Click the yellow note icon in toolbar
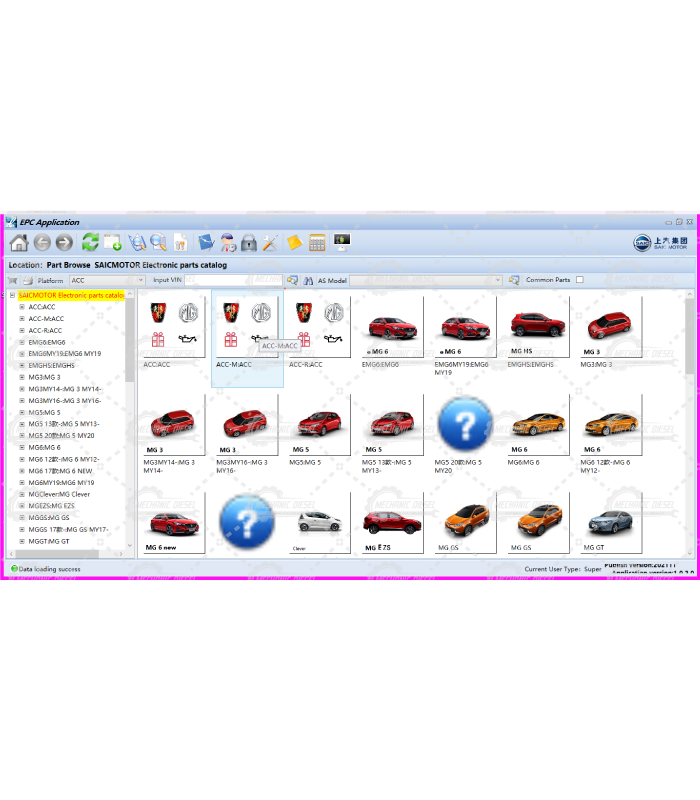The width and height of the screenshot is (700, 800). pyautogui.click(x=294, y=243)
